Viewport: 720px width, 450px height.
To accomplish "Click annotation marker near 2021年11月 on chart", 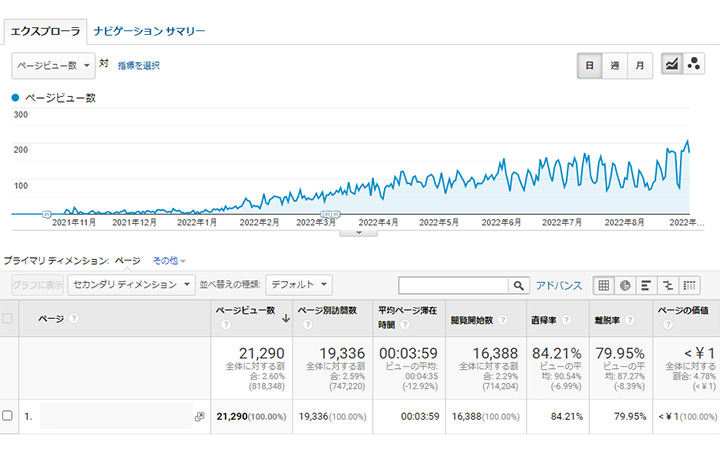I will [x=46, y=214].
